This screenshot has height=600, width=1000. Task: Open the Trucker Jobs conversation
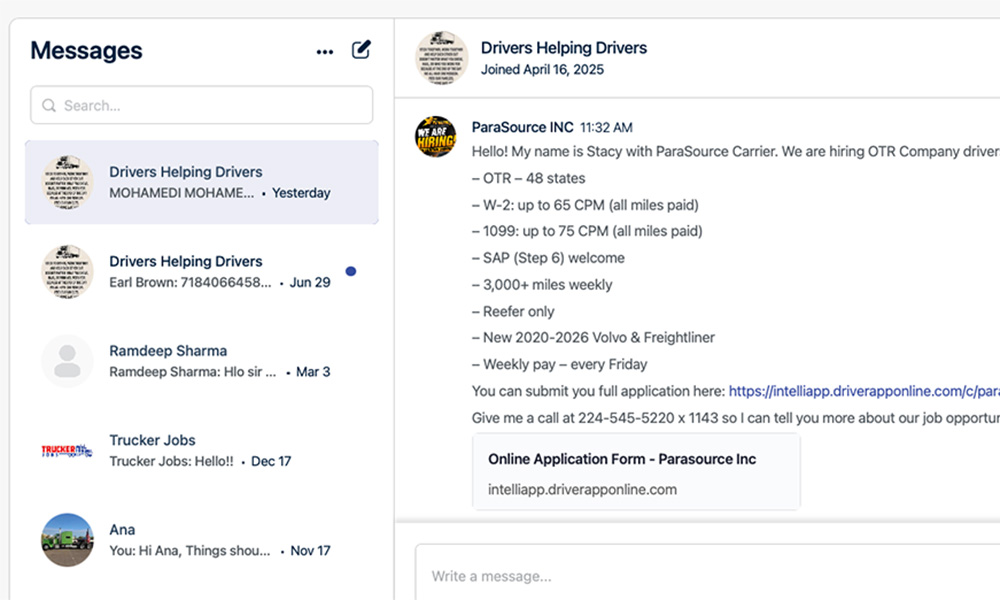(x=202, y=450)
